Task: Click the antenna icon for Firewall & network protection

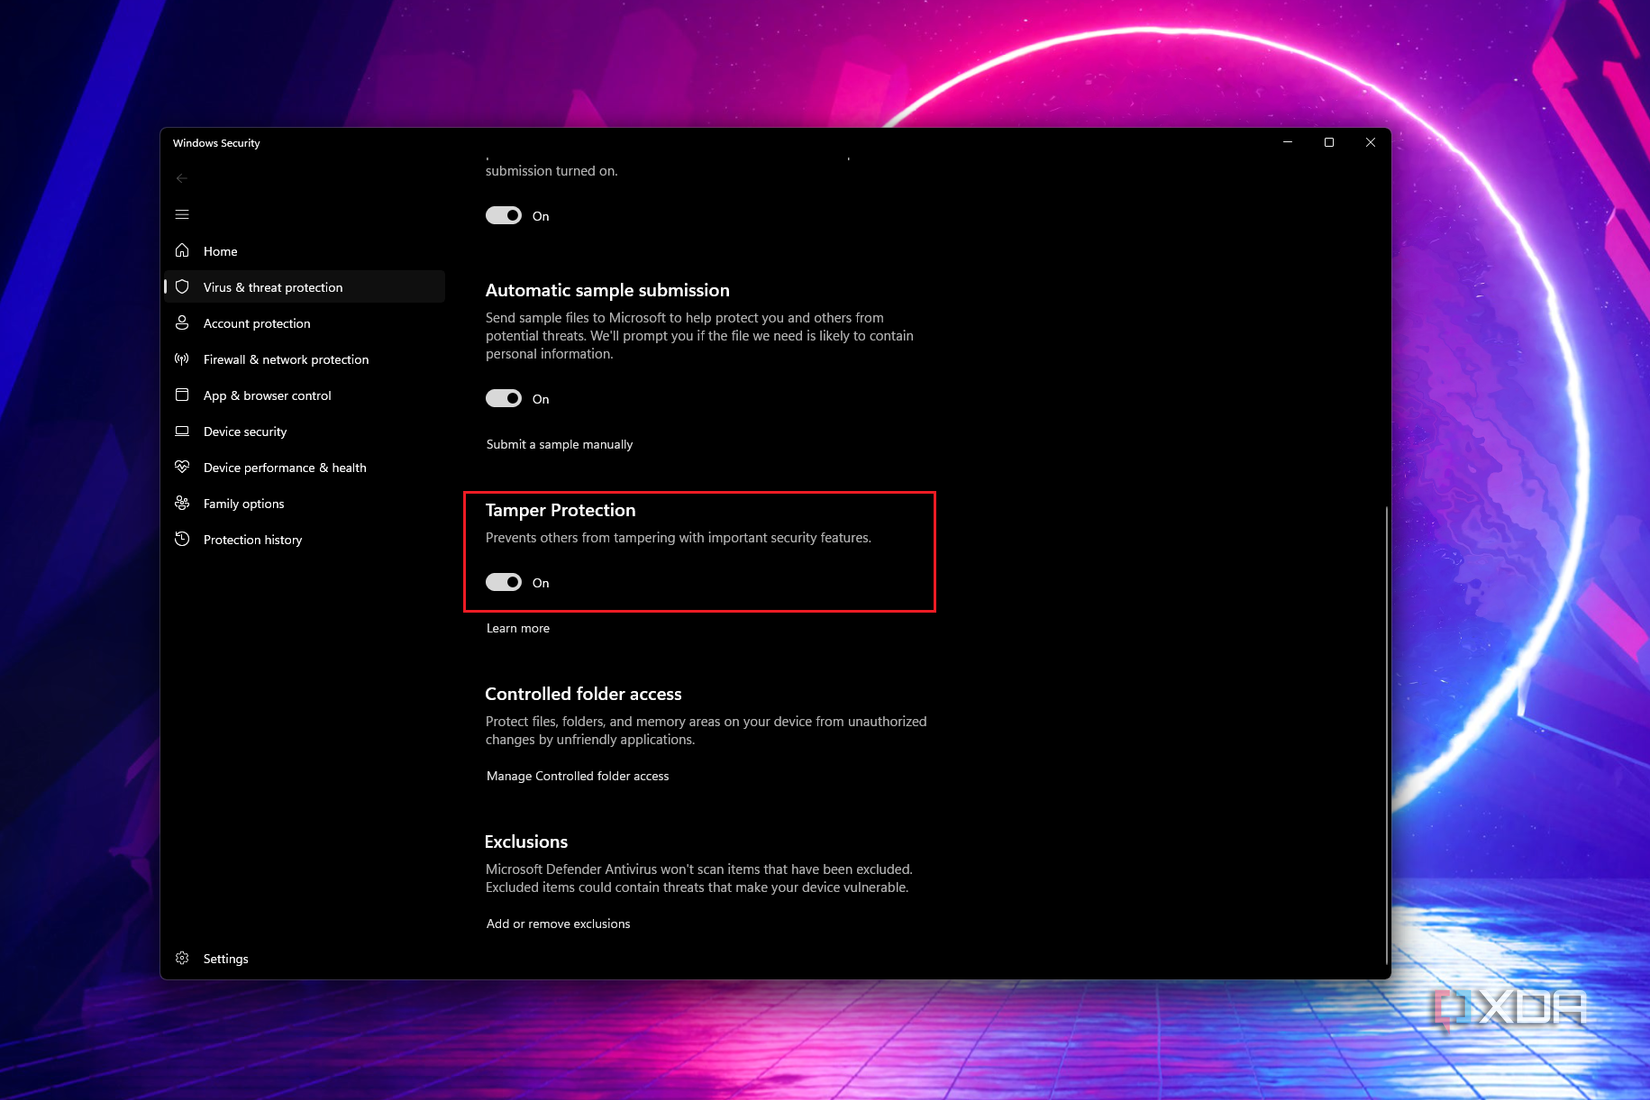Action: click(x=182, y=358)
